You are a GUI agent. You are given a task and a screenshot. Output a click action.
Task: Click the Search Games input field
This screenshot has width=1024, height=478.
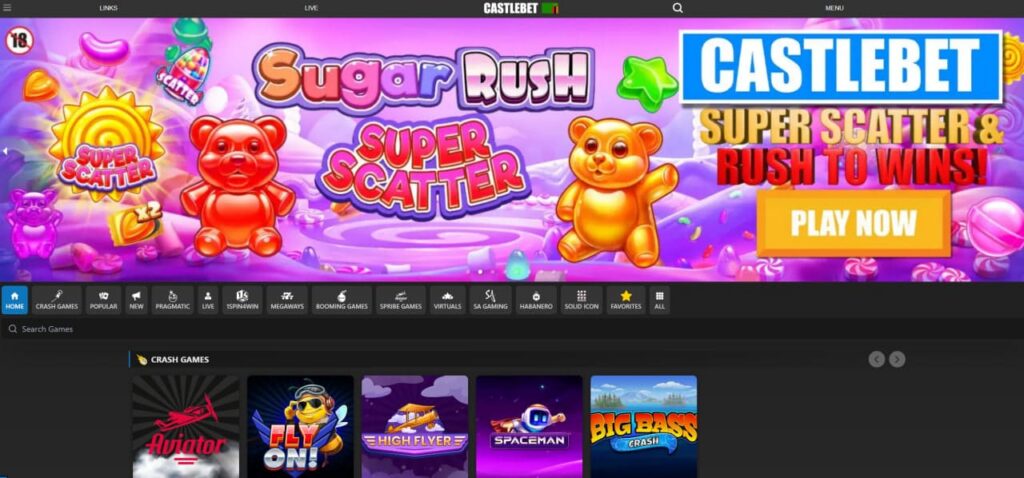(512, 329)
